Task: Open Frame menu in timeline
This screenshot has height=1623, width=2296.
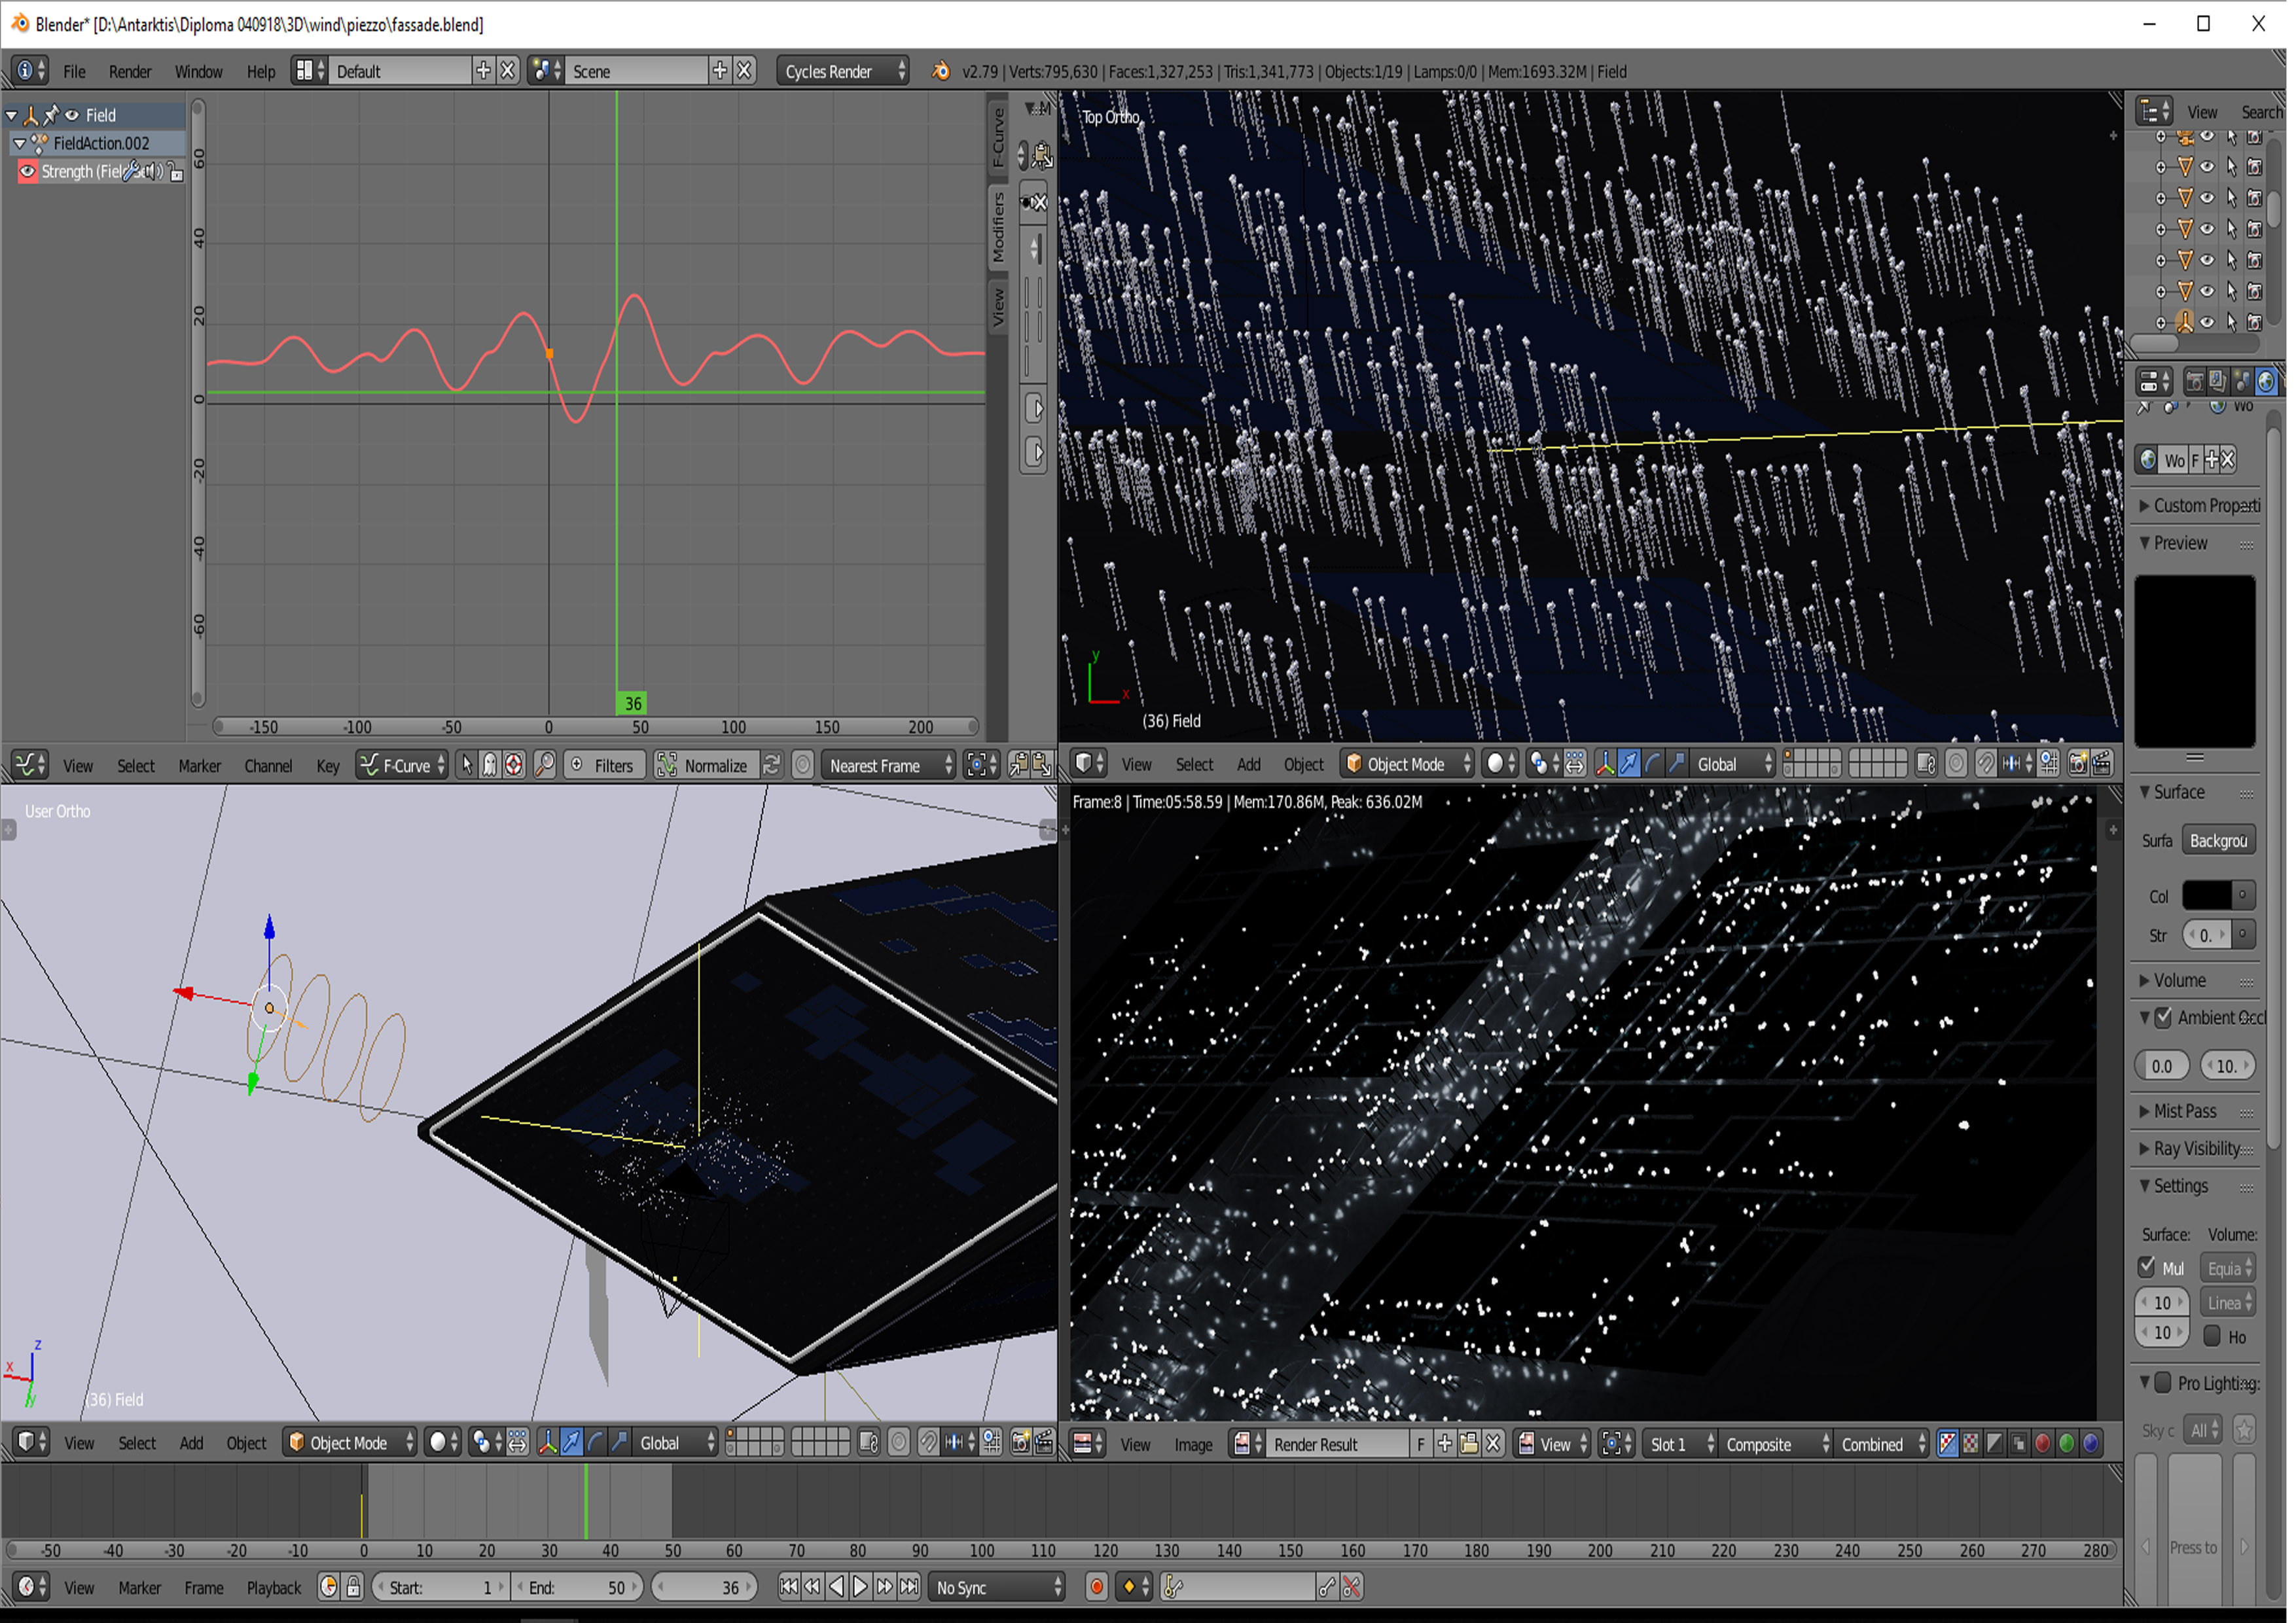Action: pos(204,1588)
